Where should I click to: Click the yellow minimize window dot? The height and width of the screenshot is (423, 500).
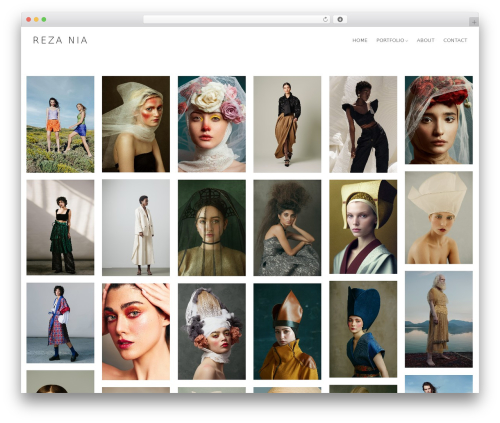[36, 20]
